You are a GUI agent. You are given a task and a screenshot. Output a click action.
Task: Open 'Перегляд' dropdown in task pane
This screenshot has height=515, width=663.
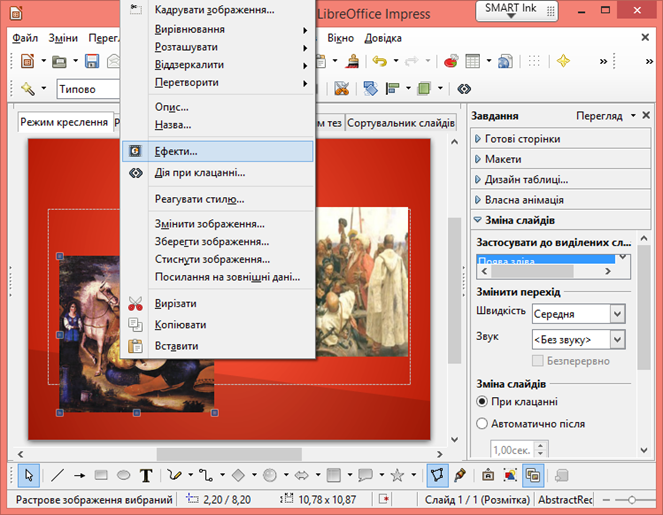(605, 115)
